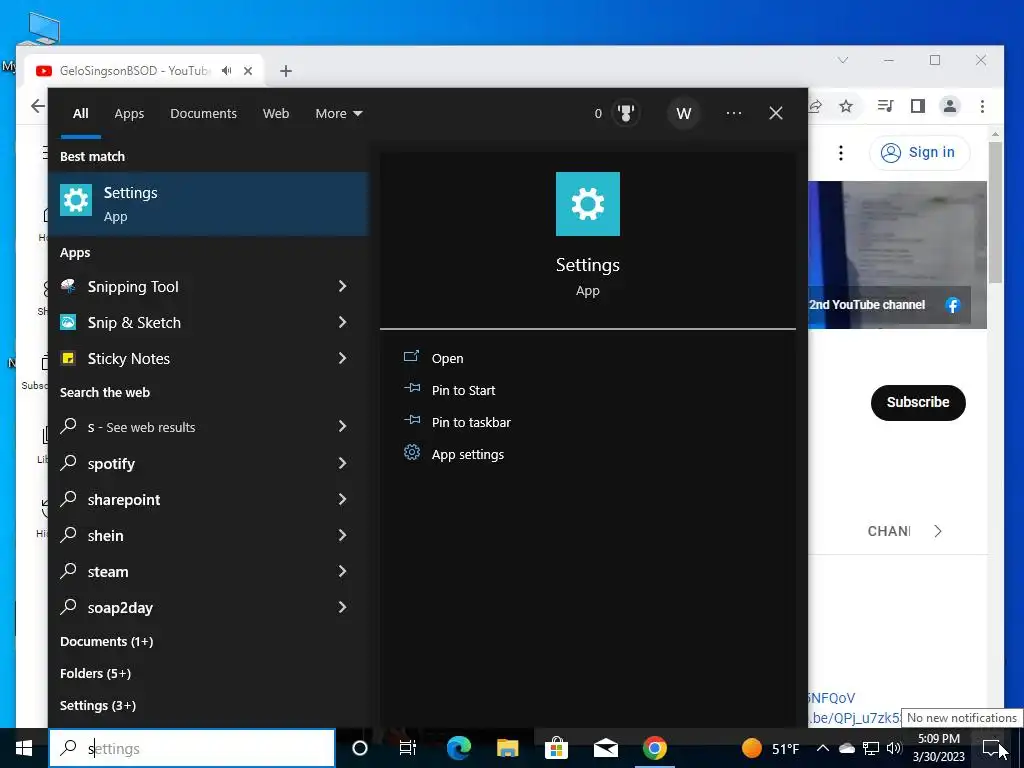This screenshot has height=768, width=1024.
Task: Click the OneDrive cloud tray icon
Action: tap(846, 748)
